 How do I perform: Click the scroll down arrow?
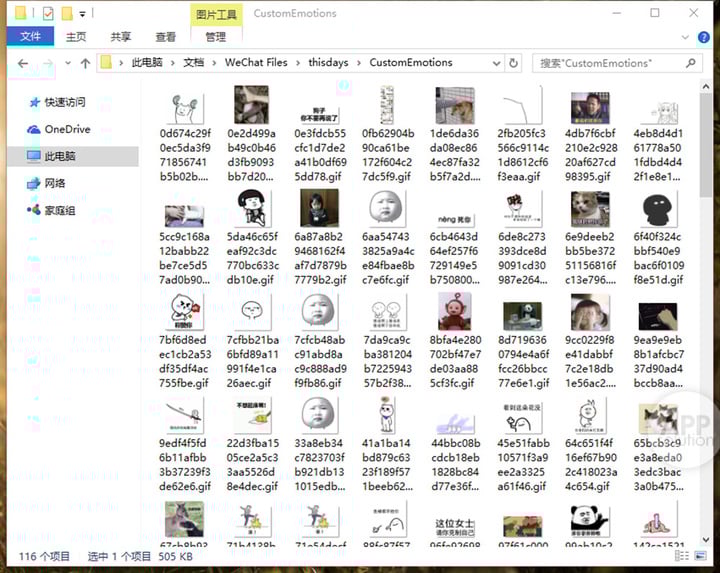[705, 540]
